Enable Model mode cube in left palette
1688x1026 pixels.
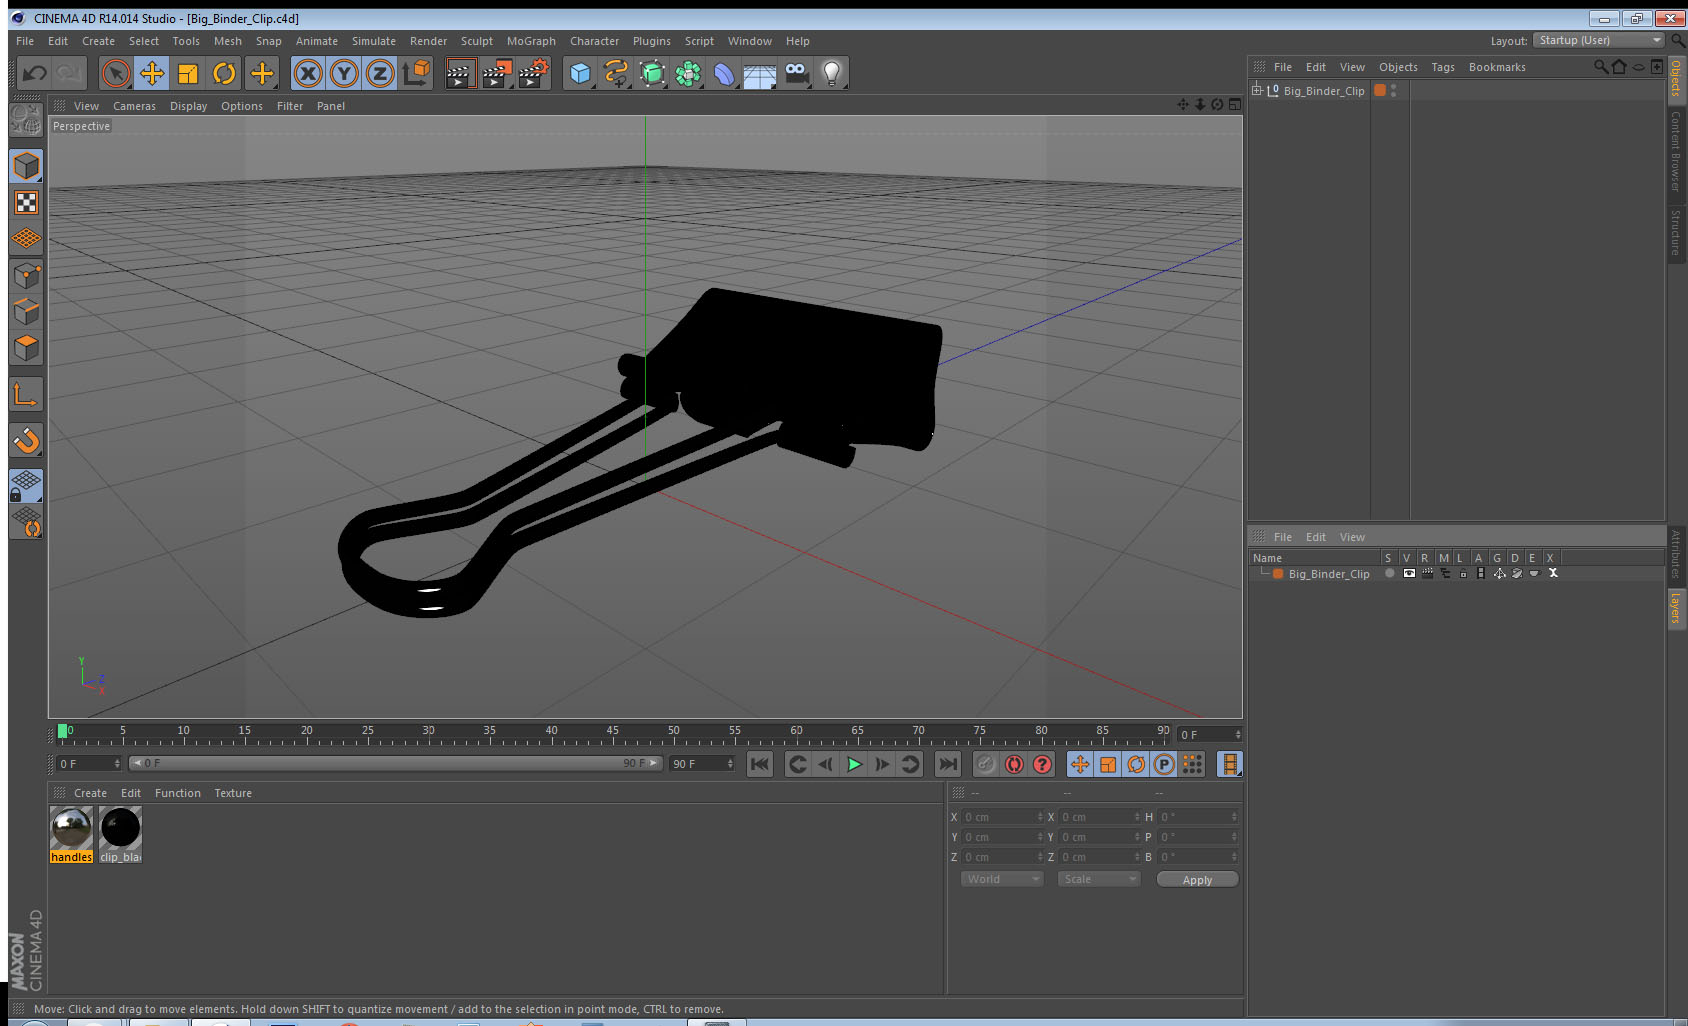26,166
